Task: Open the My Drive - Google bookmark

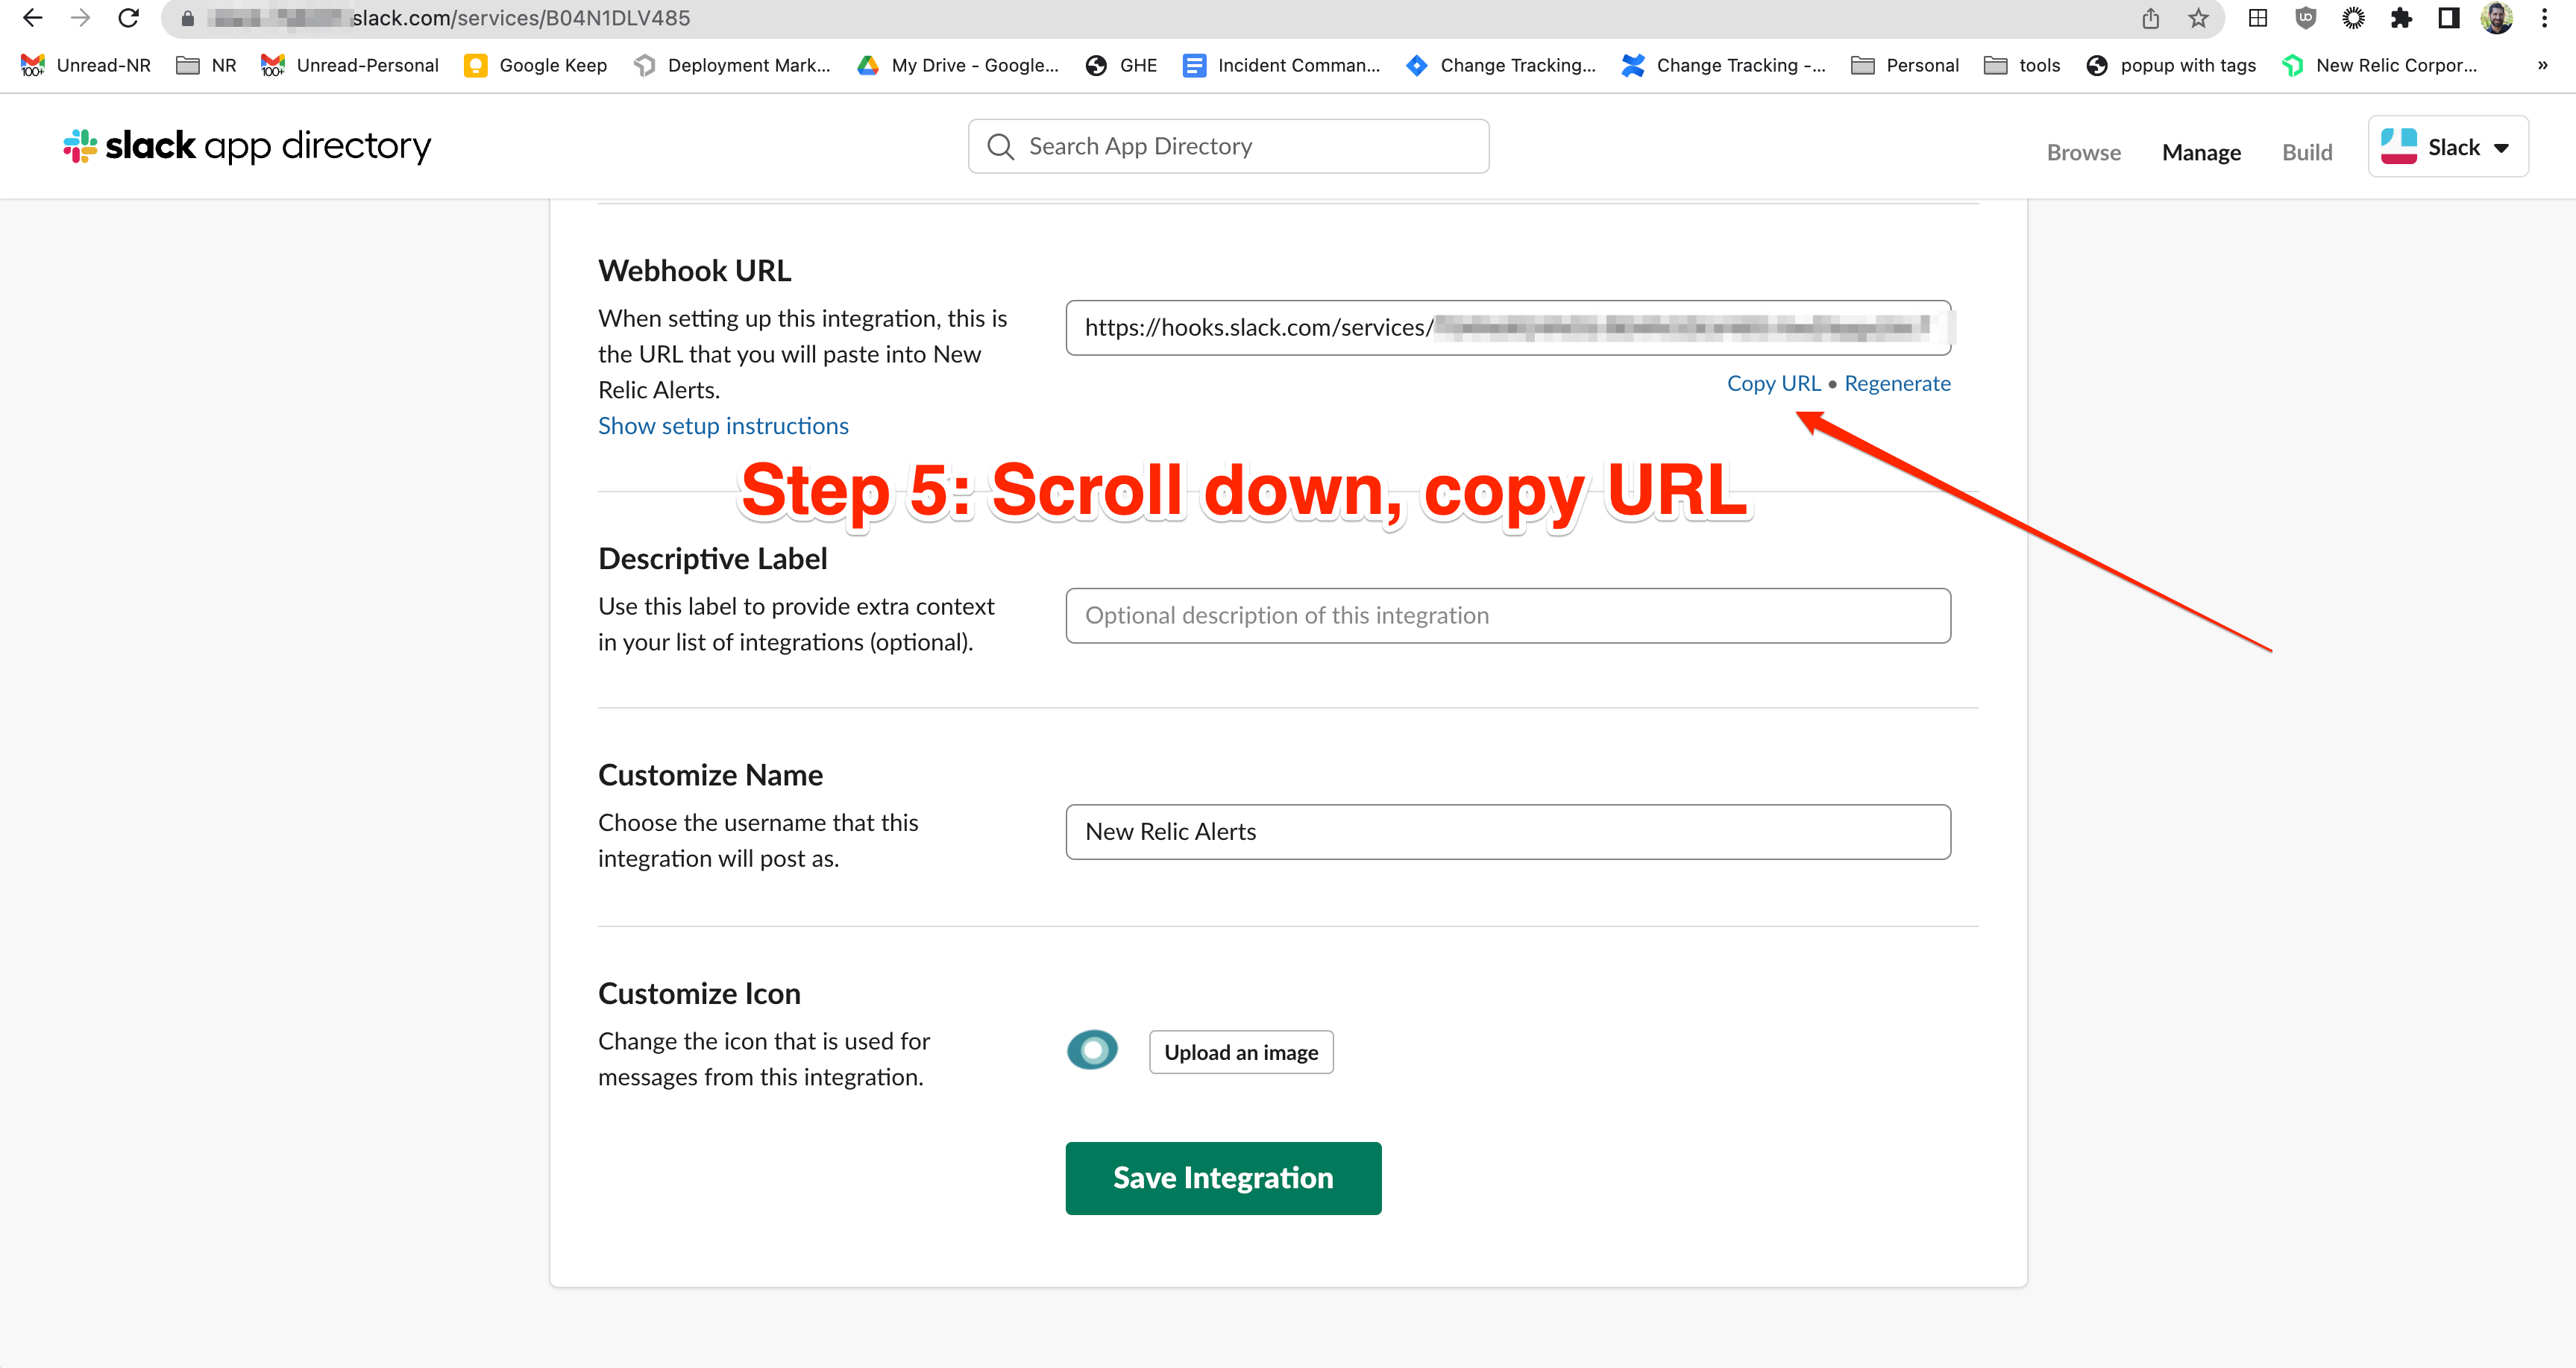Action: pyautogui.click(x=958, y=65)
